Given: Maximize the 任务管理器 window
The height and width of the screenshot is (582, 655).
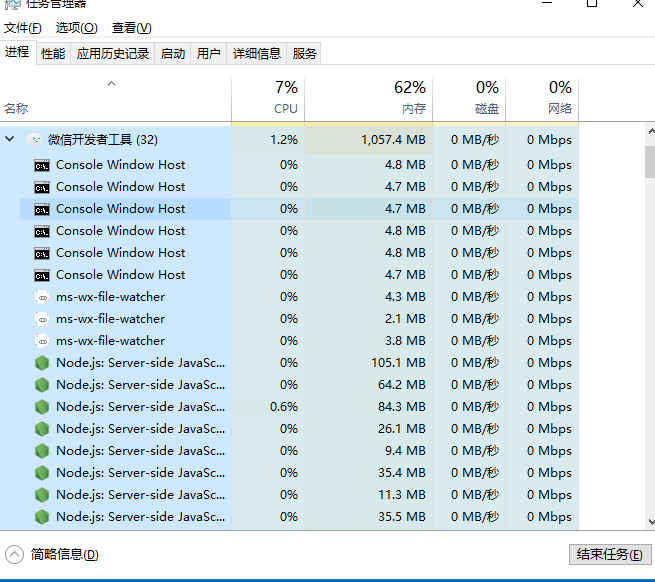Looking at the screenshot, I should pyautogui.click(x=592, y=3).
